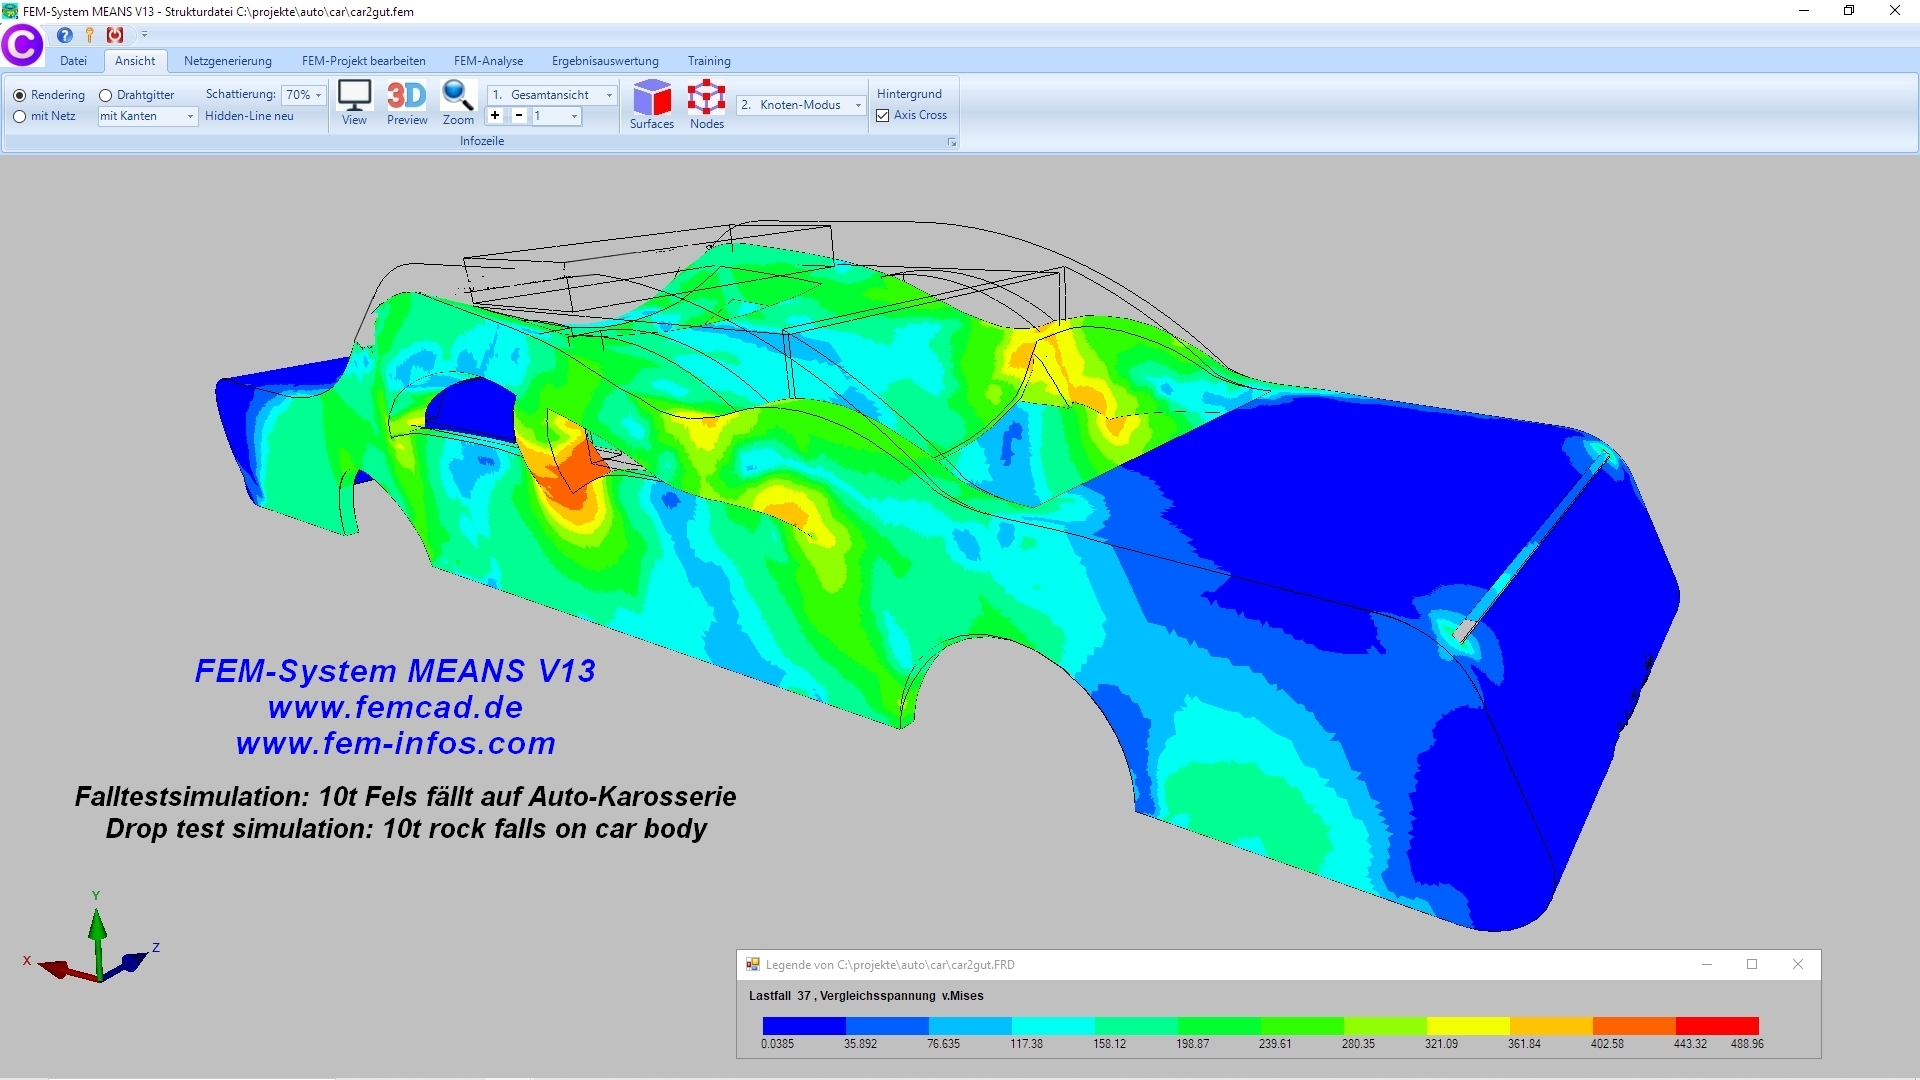Screen dimensions: 1920x1080
Task: Click the View monitor icon
Action: pyautogui.click(x=354, y=97)
